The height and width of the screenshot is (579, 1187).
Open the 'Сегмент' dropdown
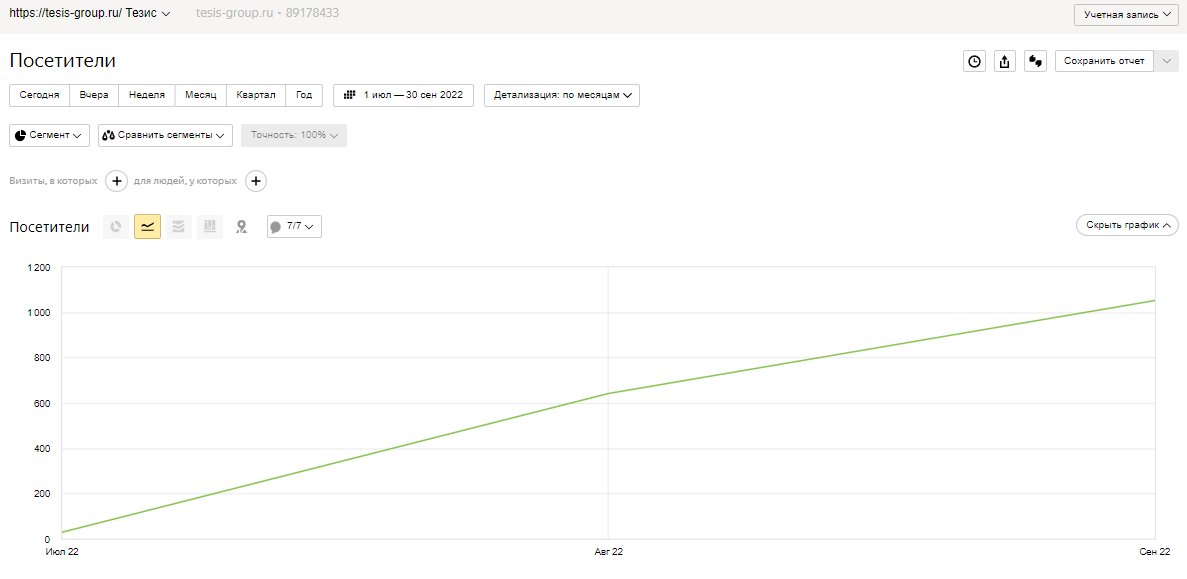tap(49, 135)
